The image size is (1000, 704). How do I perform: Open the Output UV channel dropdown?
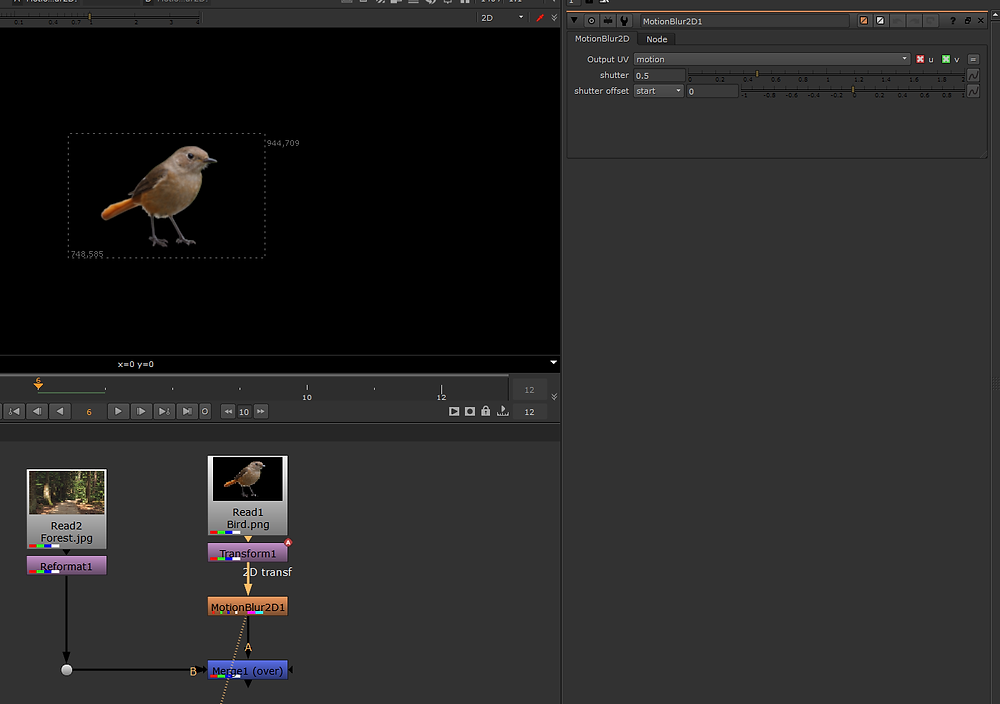[772, 59]
